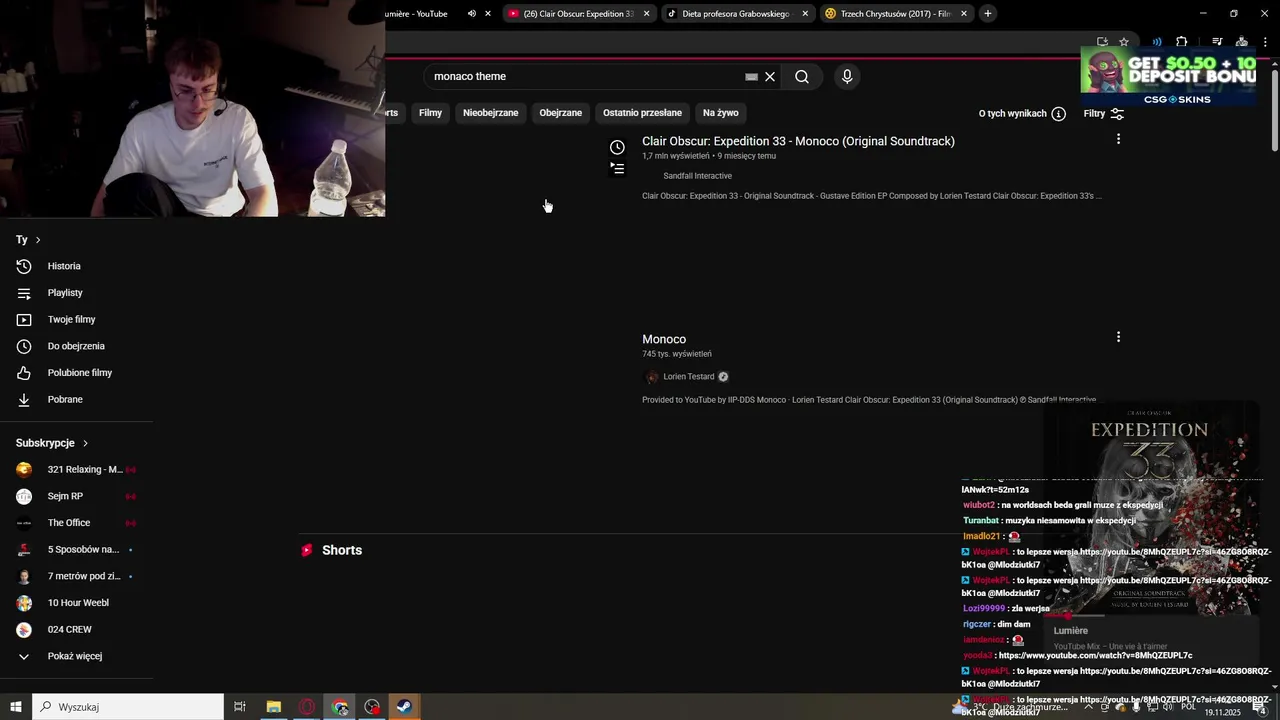Bookmark this page with the star
This screenshot has height=720, width=1280.
click(1124, 42)
